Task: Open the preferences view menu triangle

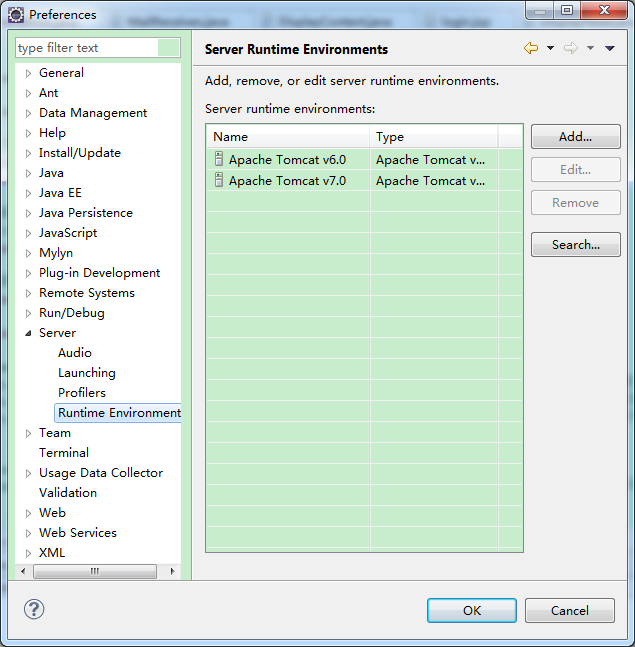Action: coord(610,48)
